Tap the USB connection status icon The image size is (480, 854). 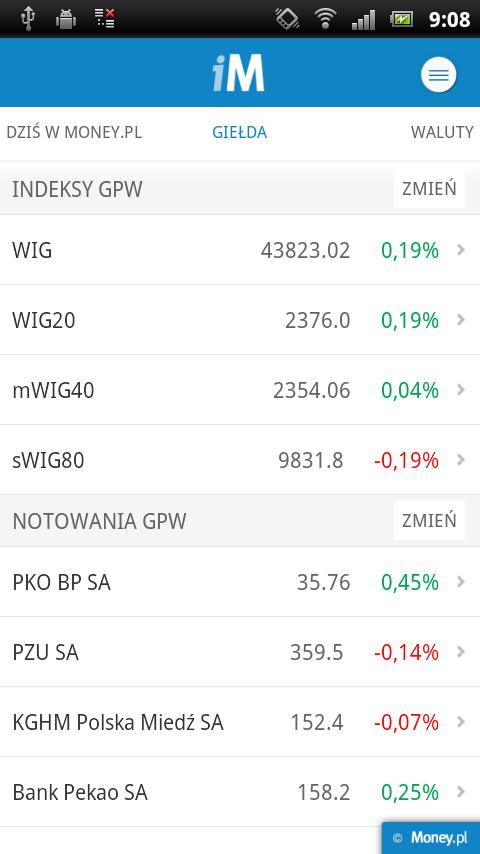coord(27,19)
